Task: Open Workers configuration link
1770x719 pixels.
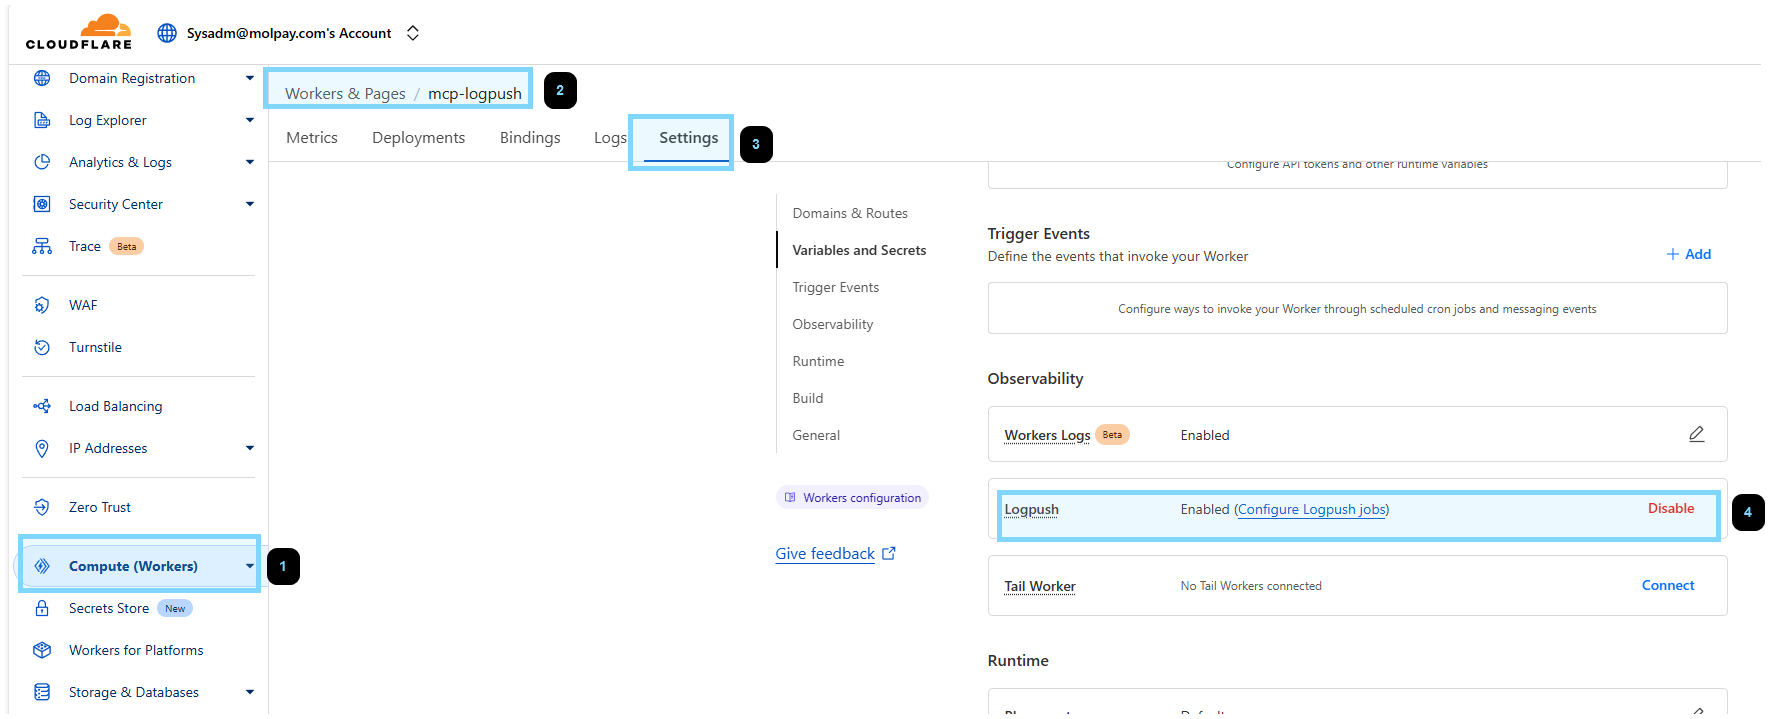Action: tap(852, 497)
